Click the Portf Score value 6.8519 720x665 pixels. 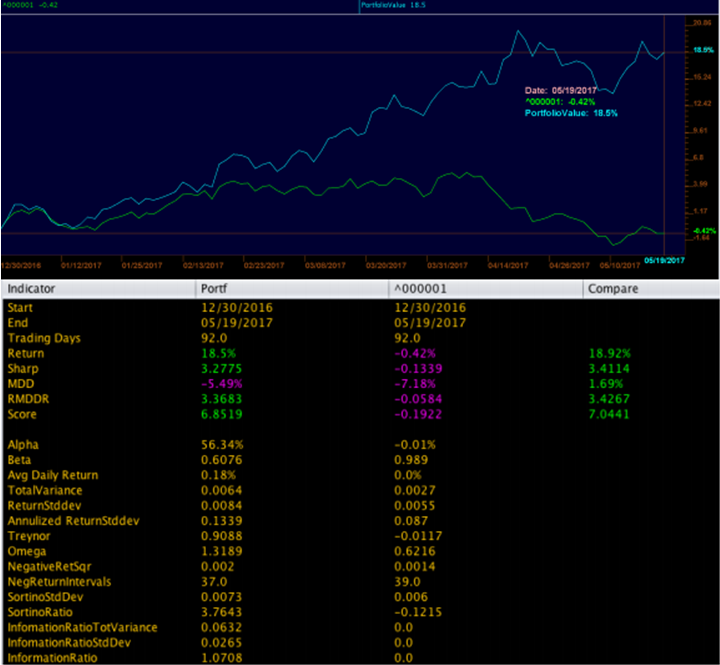pos(222,414)
